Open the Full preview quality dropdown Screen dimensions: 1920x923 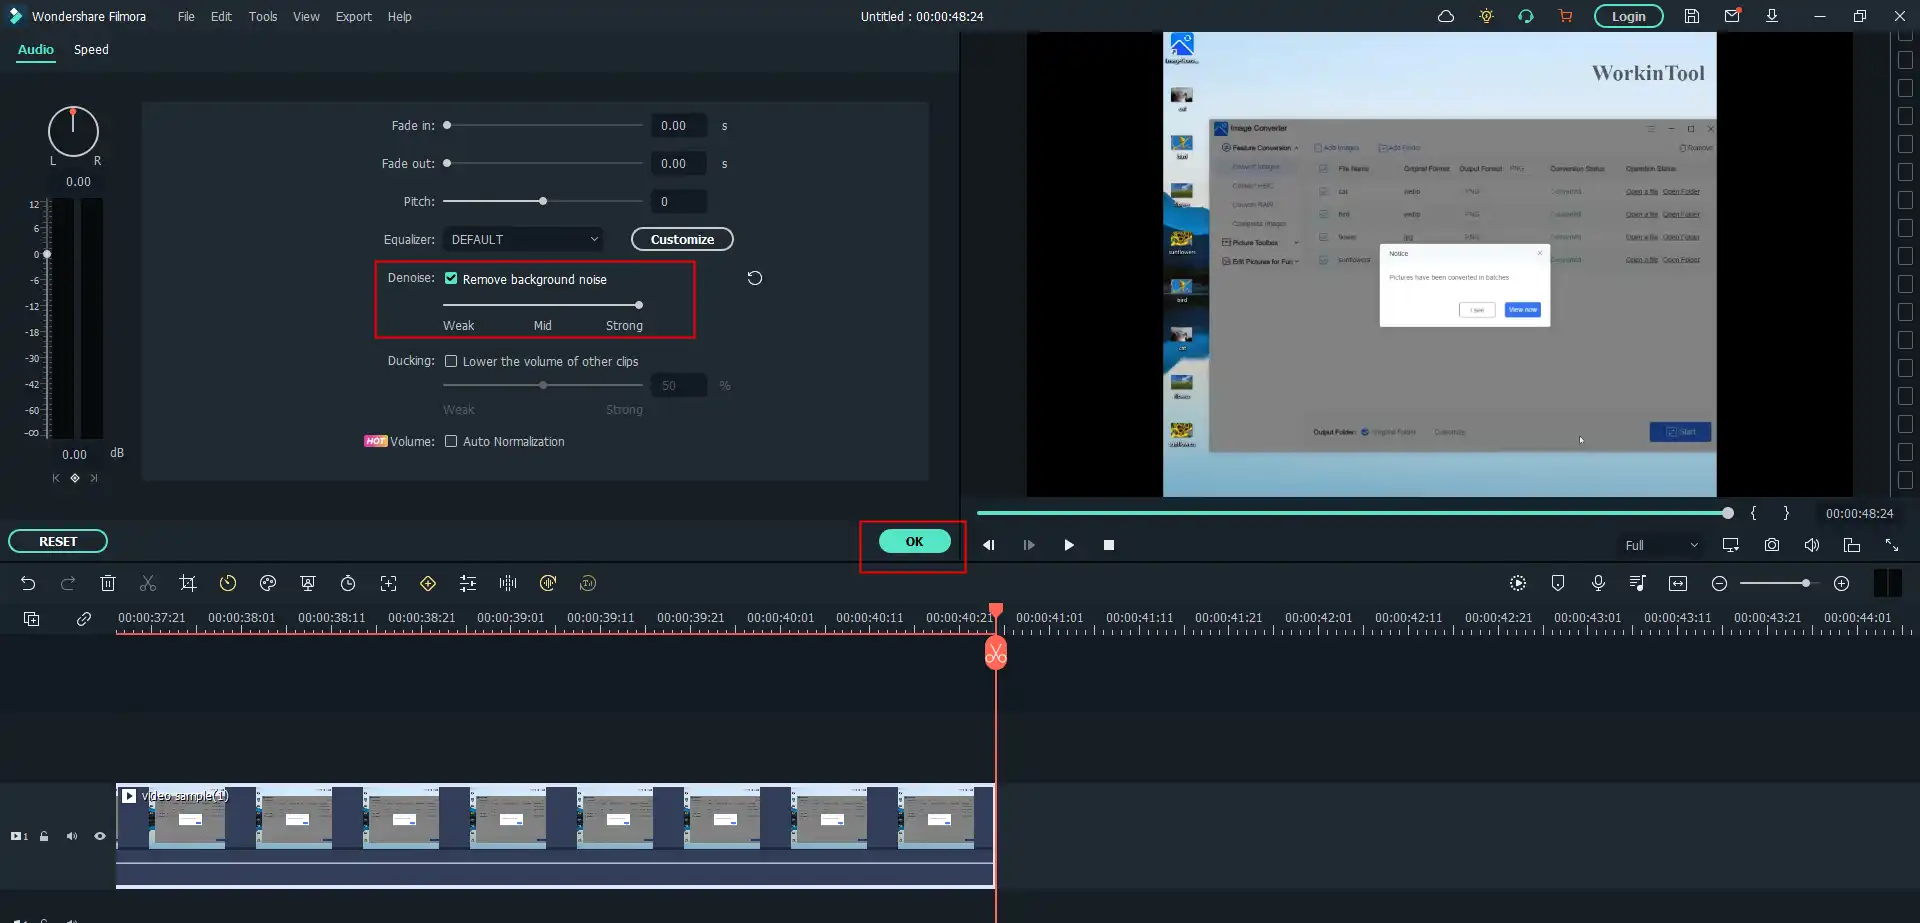coord(1661,545)
